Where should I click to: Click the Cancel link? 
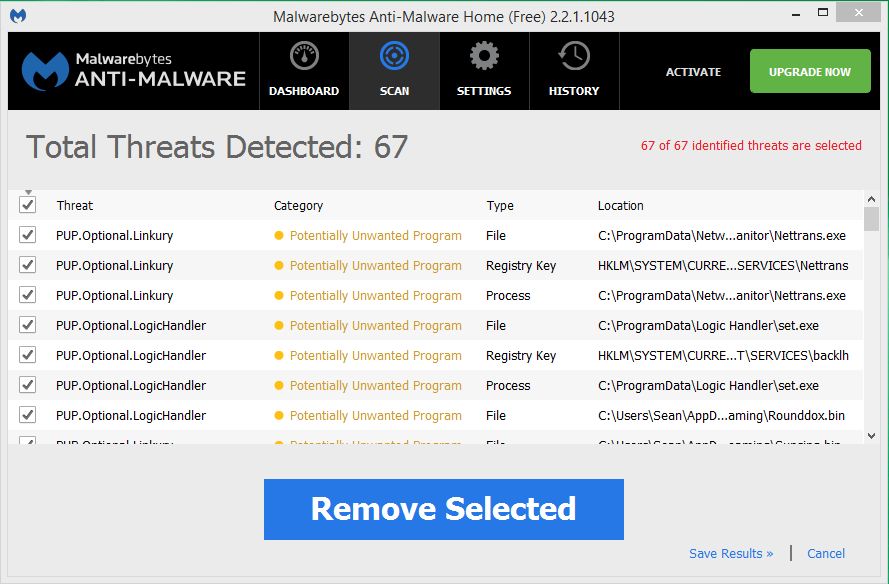pyautogui.click(x=826, y=553)
